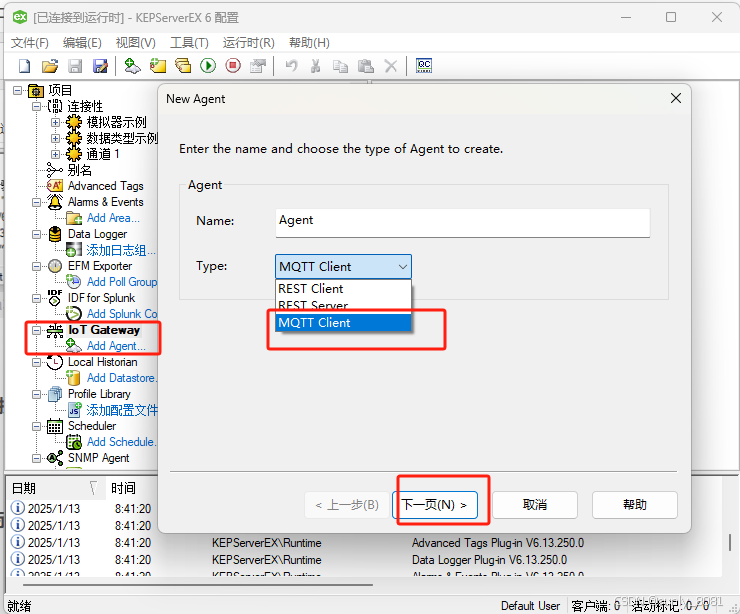Click the agent Name input field
The image size is (740, 614).
coord(462,222)
